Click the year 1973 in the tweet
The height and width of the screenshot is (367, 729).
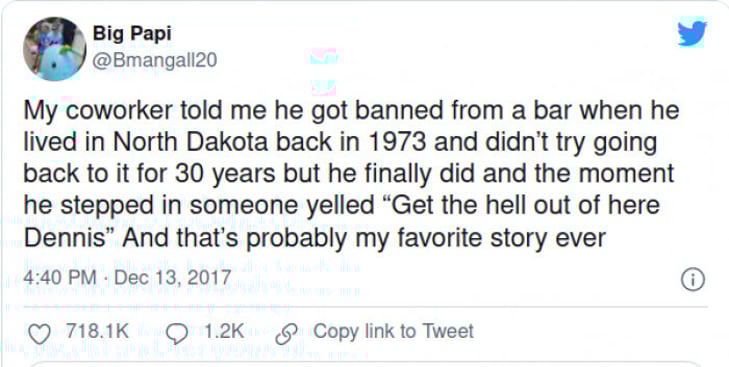click(404, 142)
